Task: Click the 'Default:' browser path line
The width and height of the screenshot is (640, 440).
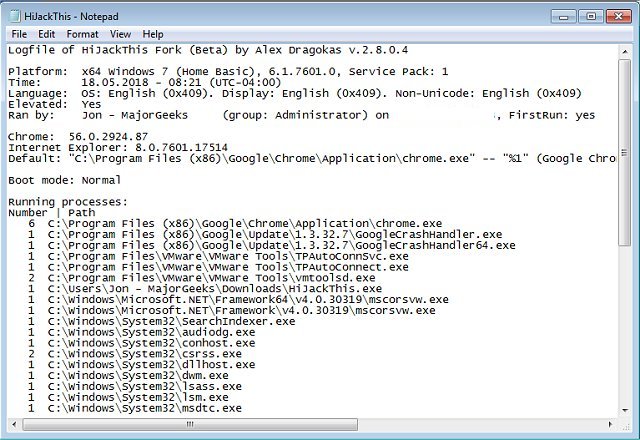Action: (312, 158)
